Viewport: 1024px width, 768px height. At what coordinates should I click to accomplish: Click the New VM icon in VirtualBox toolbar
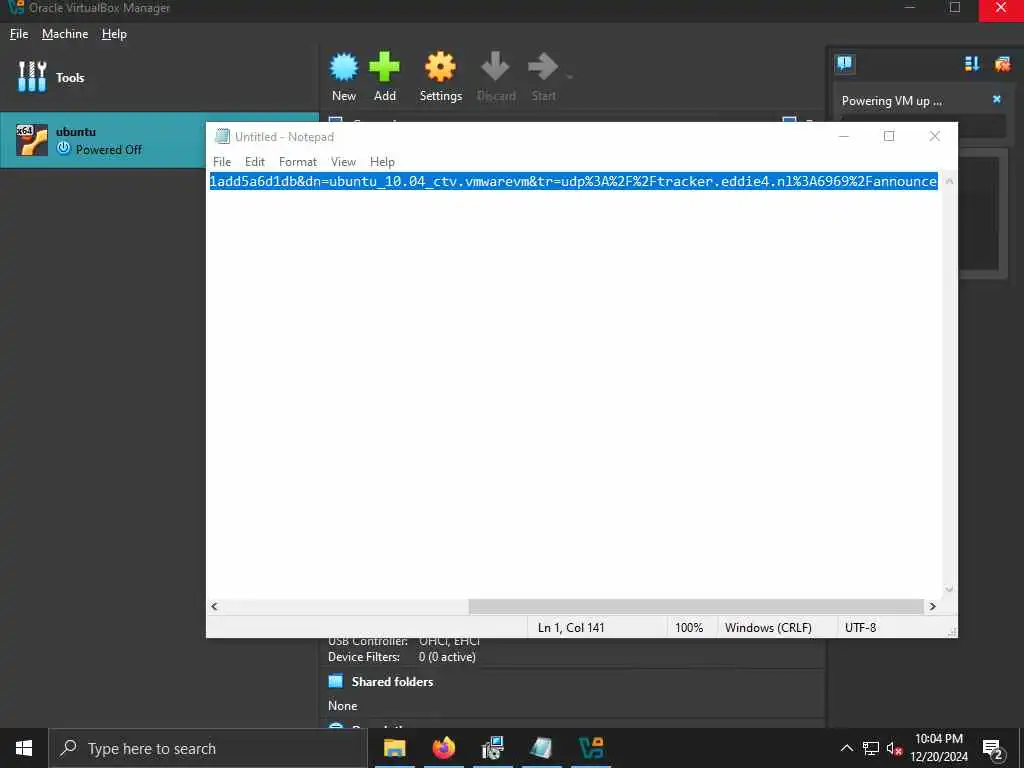[x=344, y=67]
